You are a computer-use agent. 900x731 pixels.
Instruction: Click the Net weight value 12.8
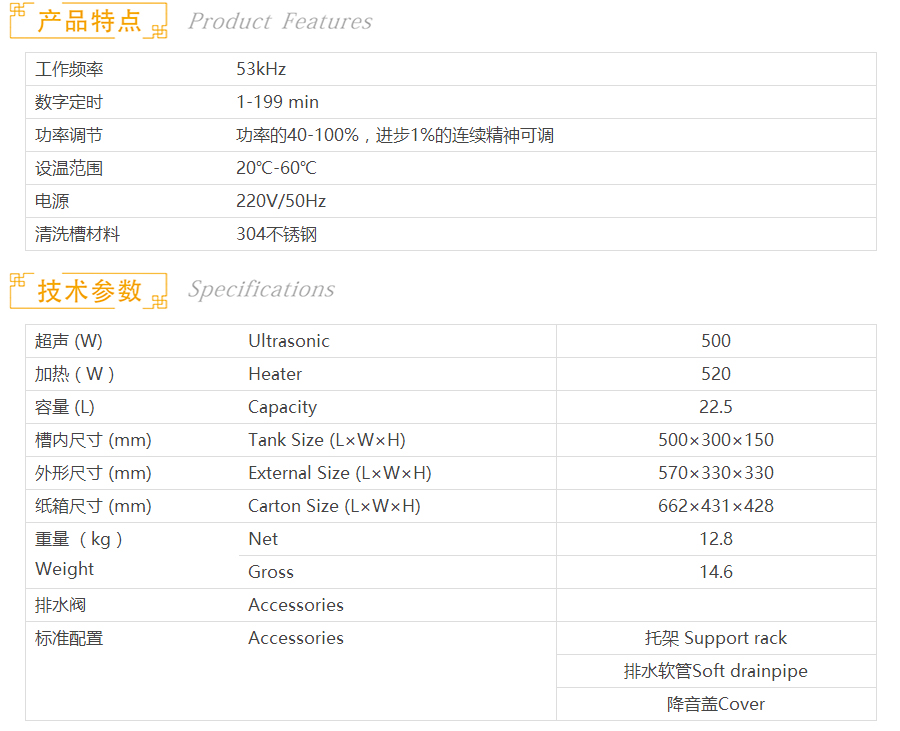pos(716,539)
